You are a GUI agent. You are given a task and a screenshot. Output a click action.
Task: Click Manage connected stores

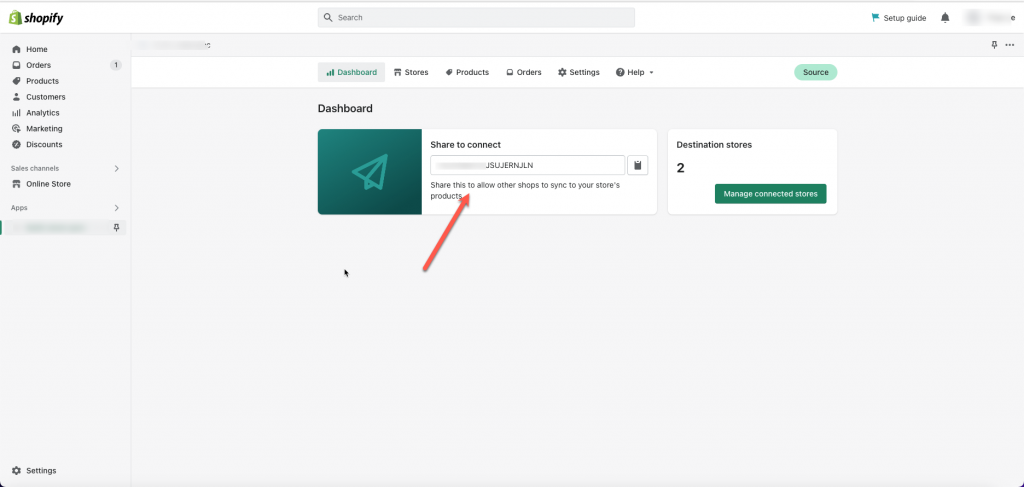[x=771, y=194]
